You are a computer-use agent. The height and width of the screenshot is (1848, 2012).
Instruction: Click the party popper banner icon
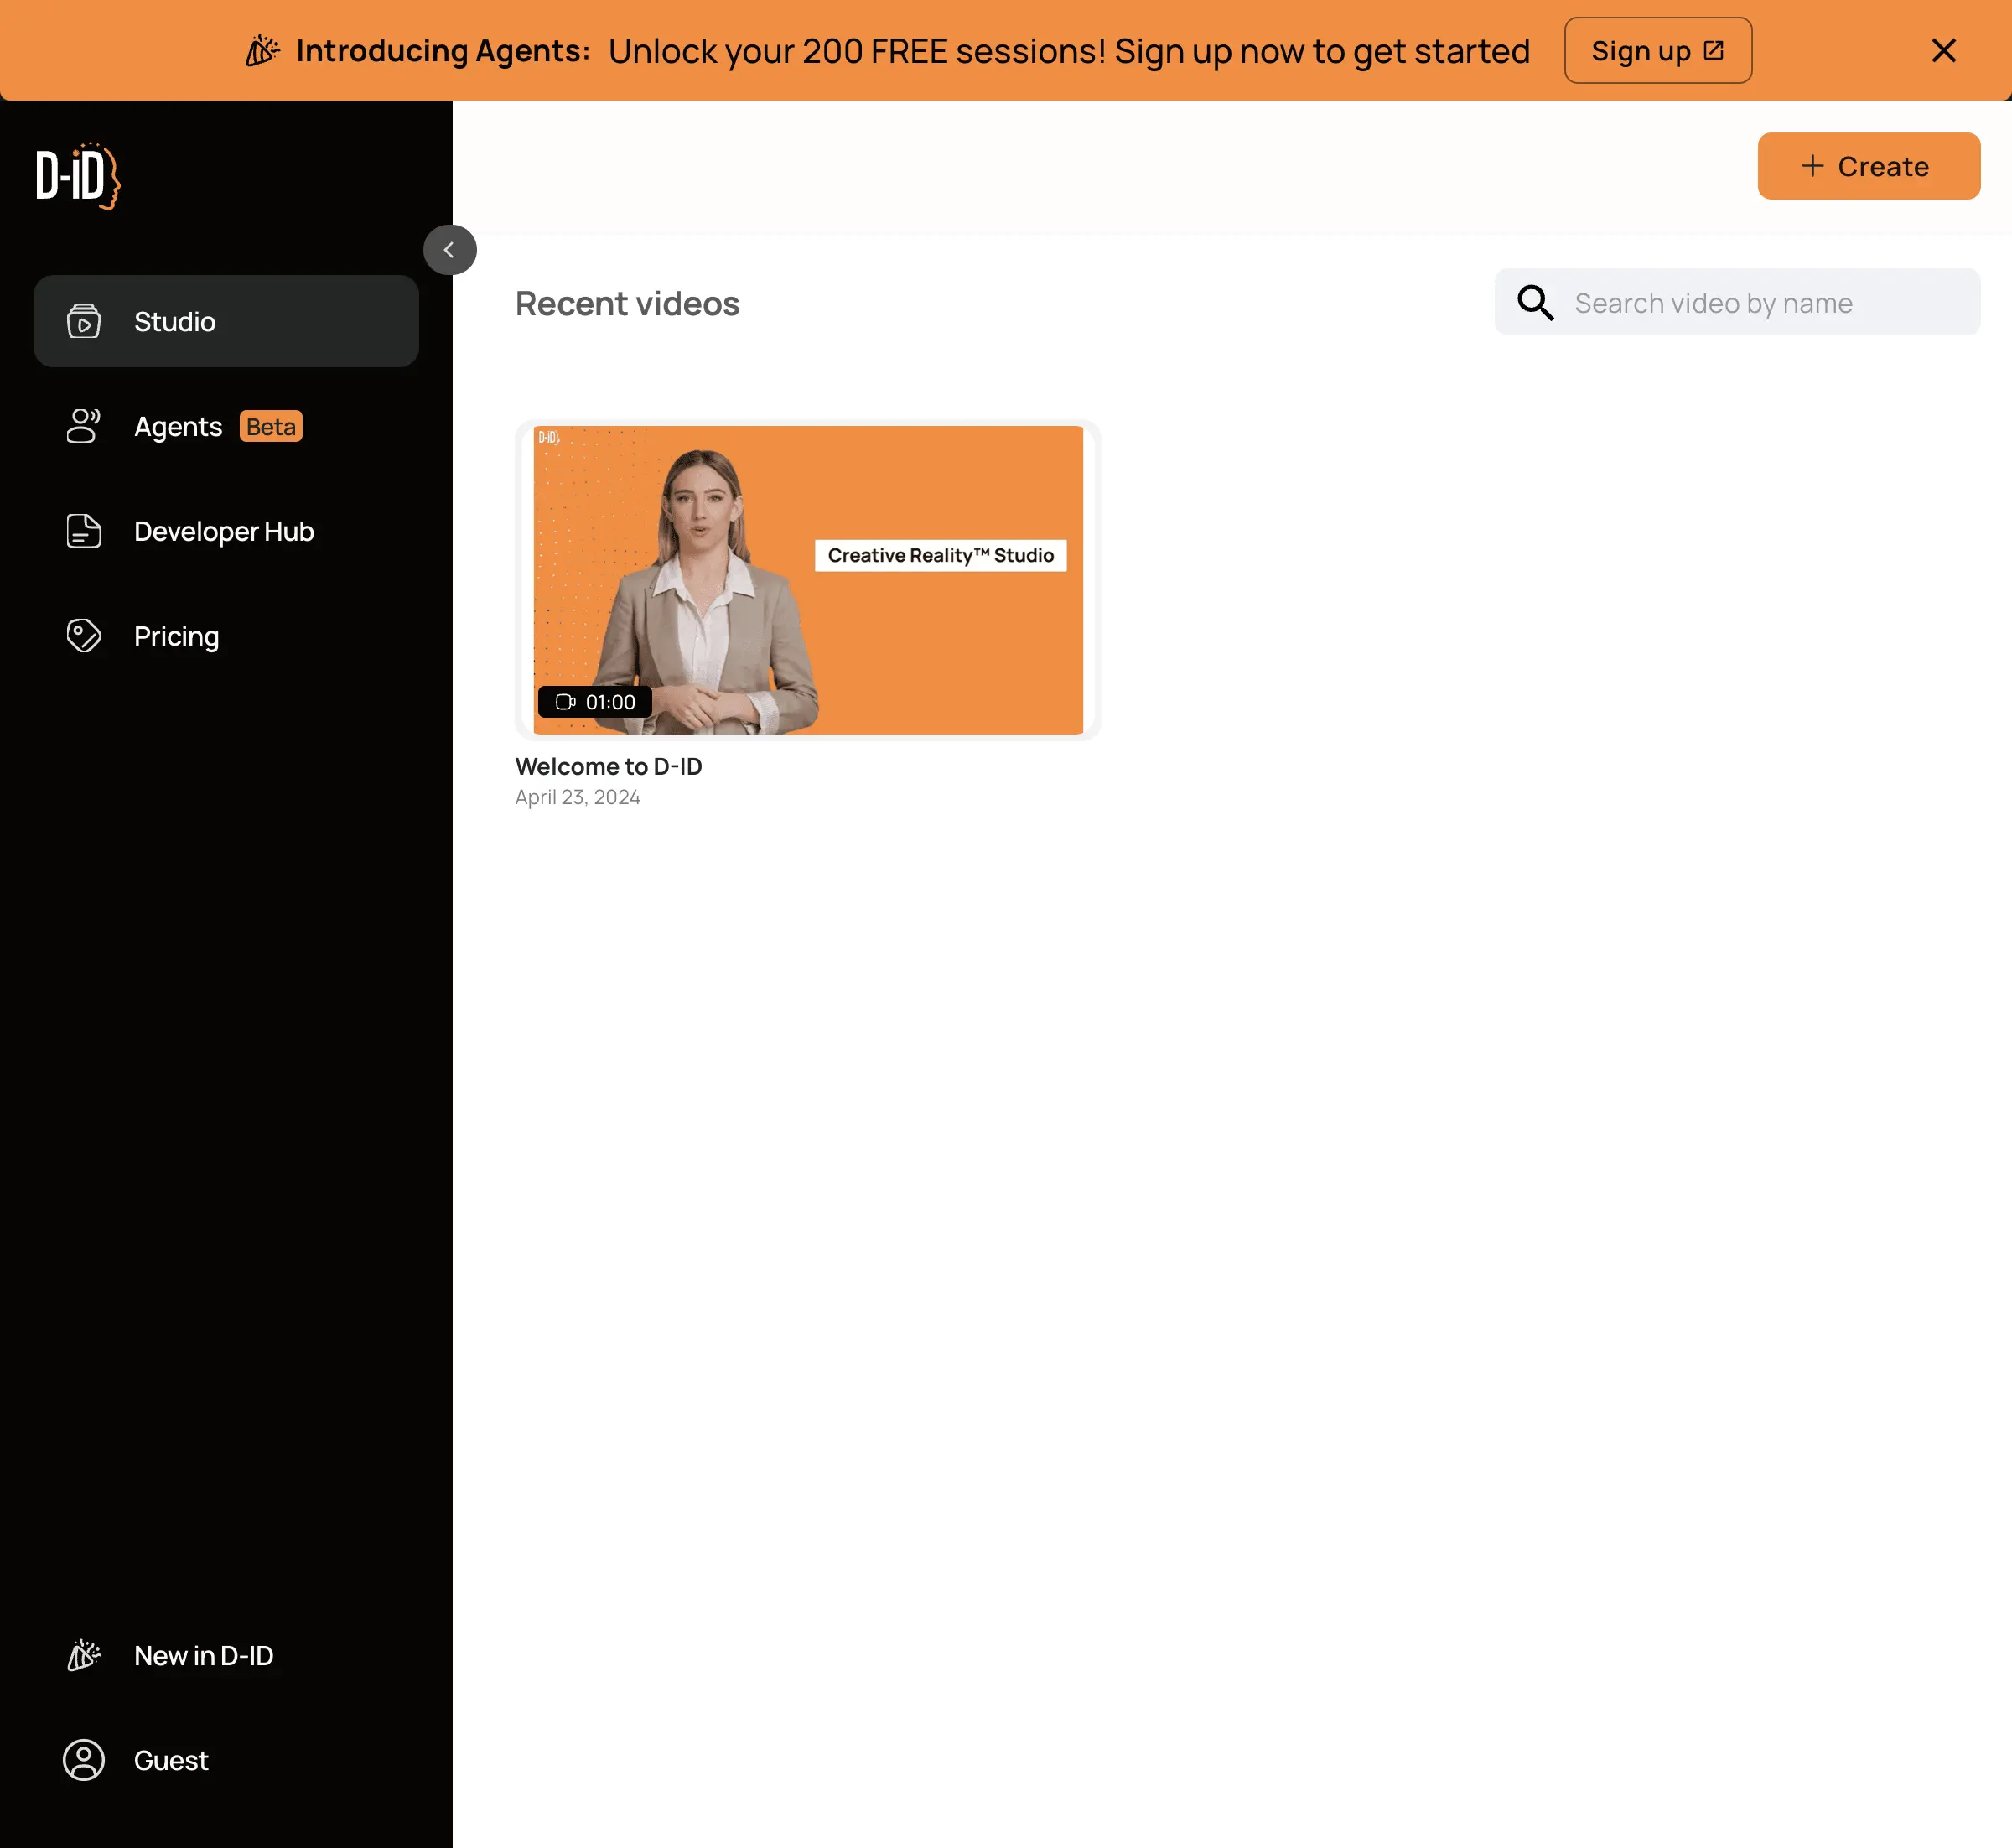[263, 51]
